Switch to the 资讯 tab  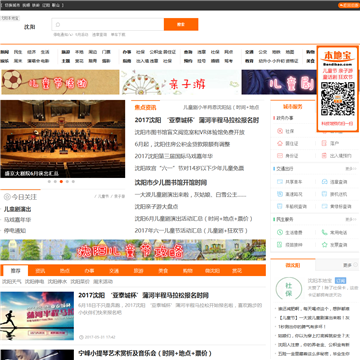[40, 271]
